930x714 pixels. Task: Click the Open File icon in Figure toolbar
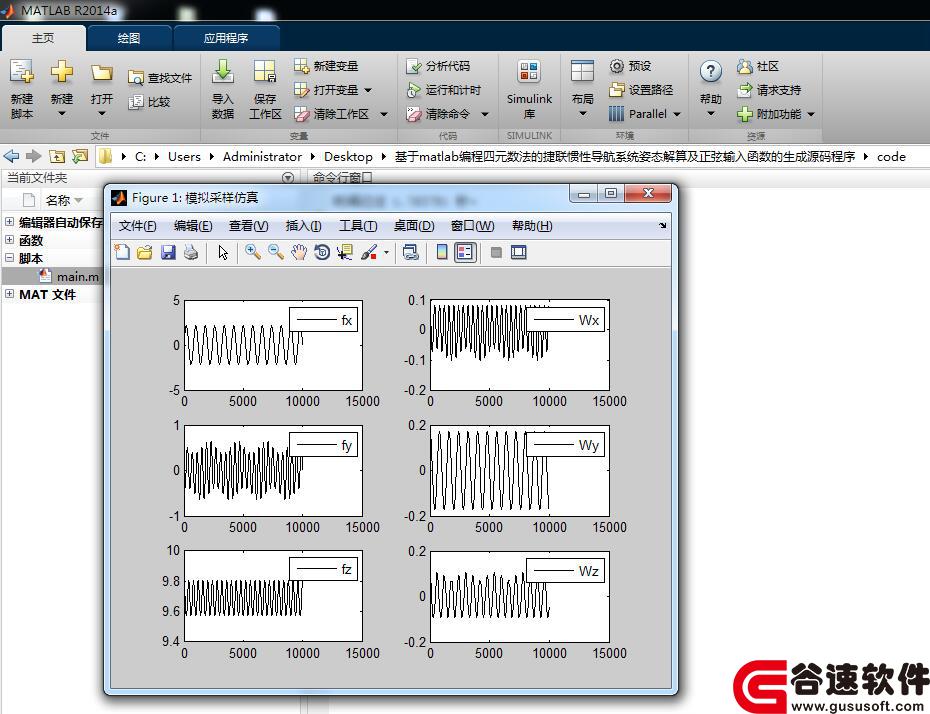pos(145,253)
